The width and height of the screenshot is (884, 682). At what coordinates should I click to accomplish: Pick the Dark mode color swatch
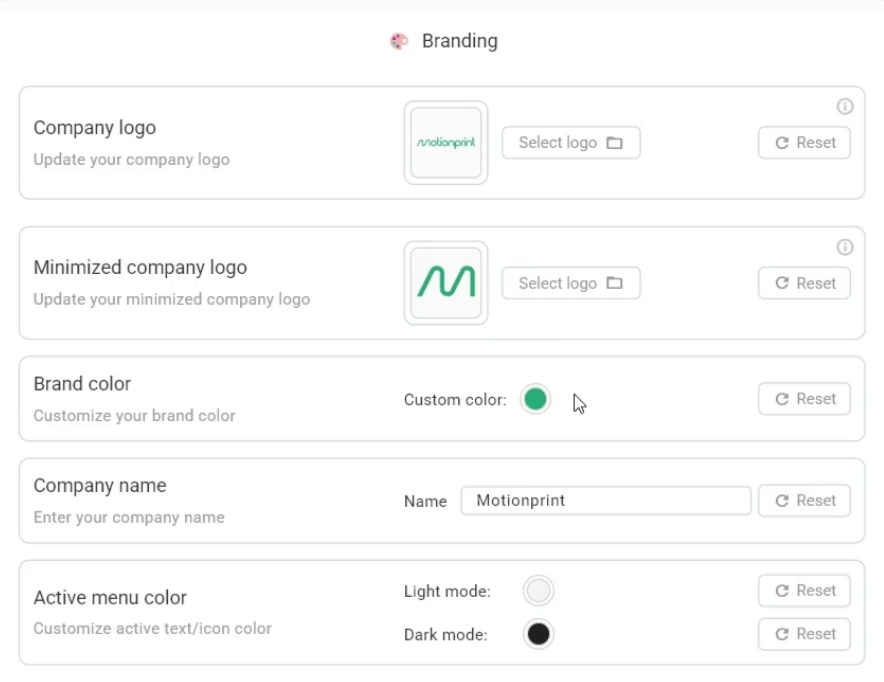538,634
